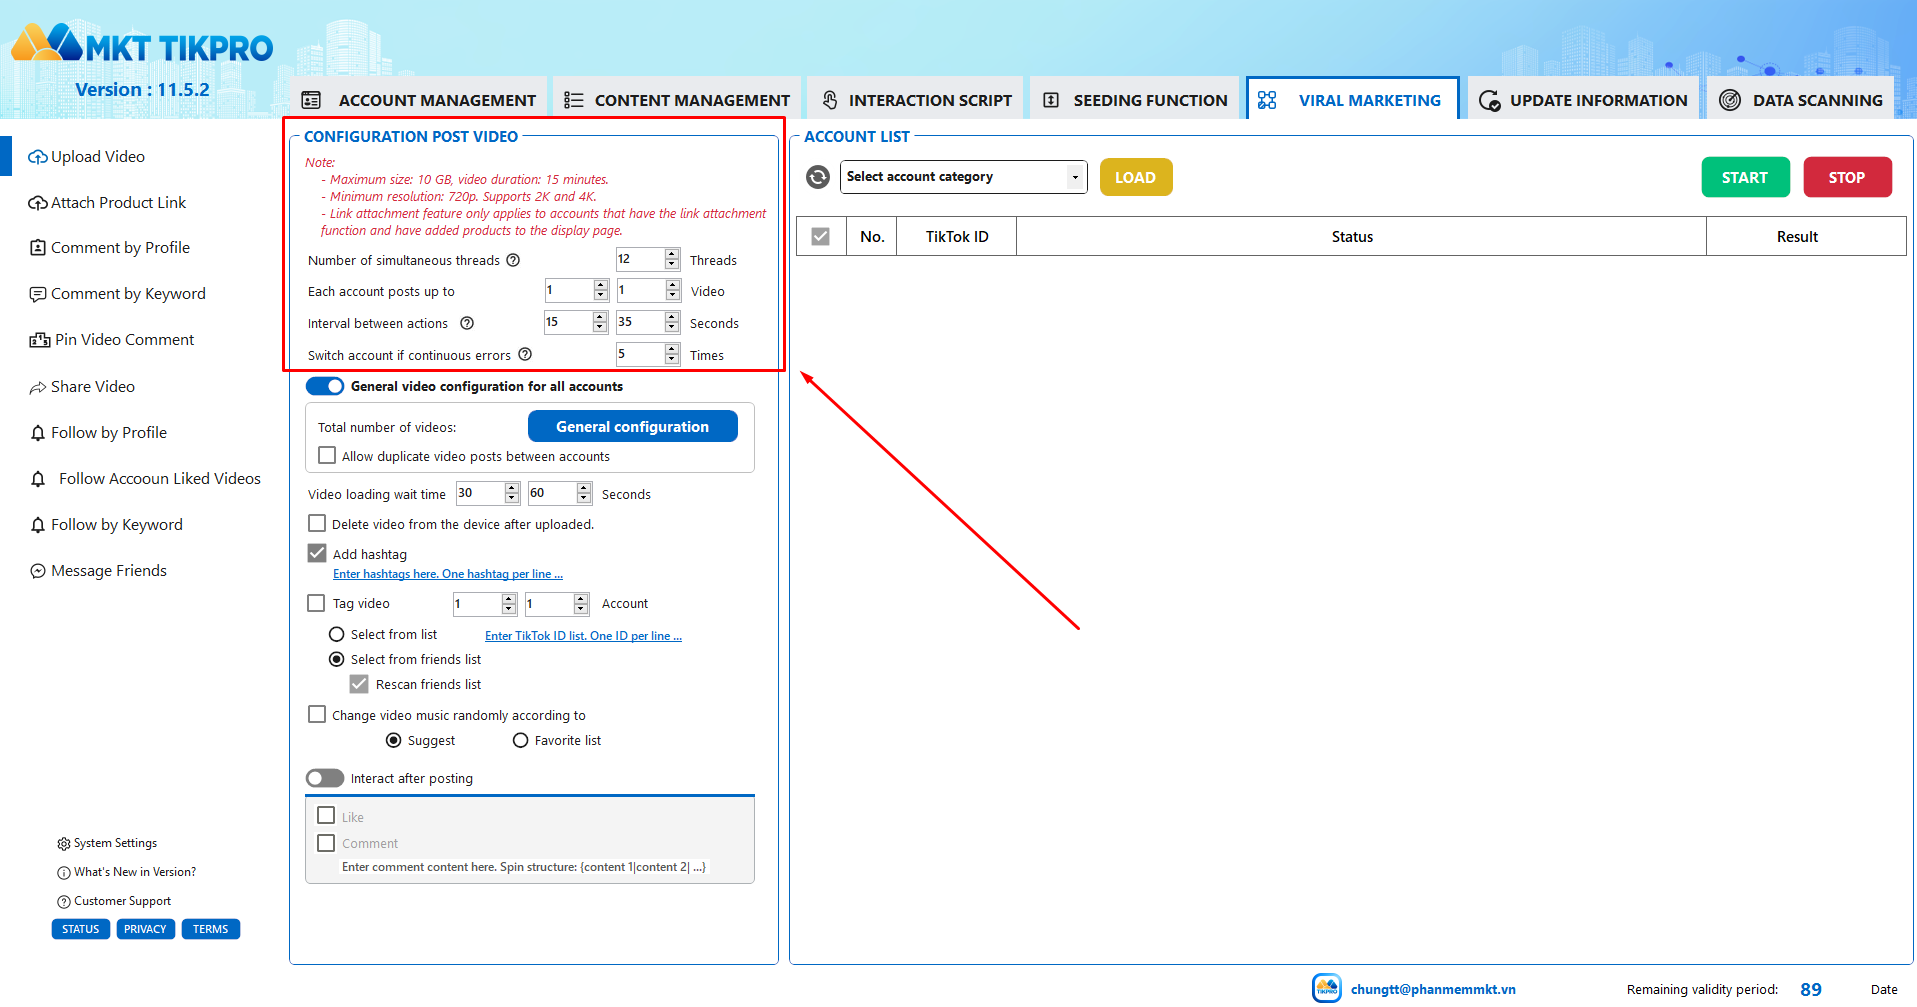Open 'Enter hashtags here' link

[x=448, y=574]
